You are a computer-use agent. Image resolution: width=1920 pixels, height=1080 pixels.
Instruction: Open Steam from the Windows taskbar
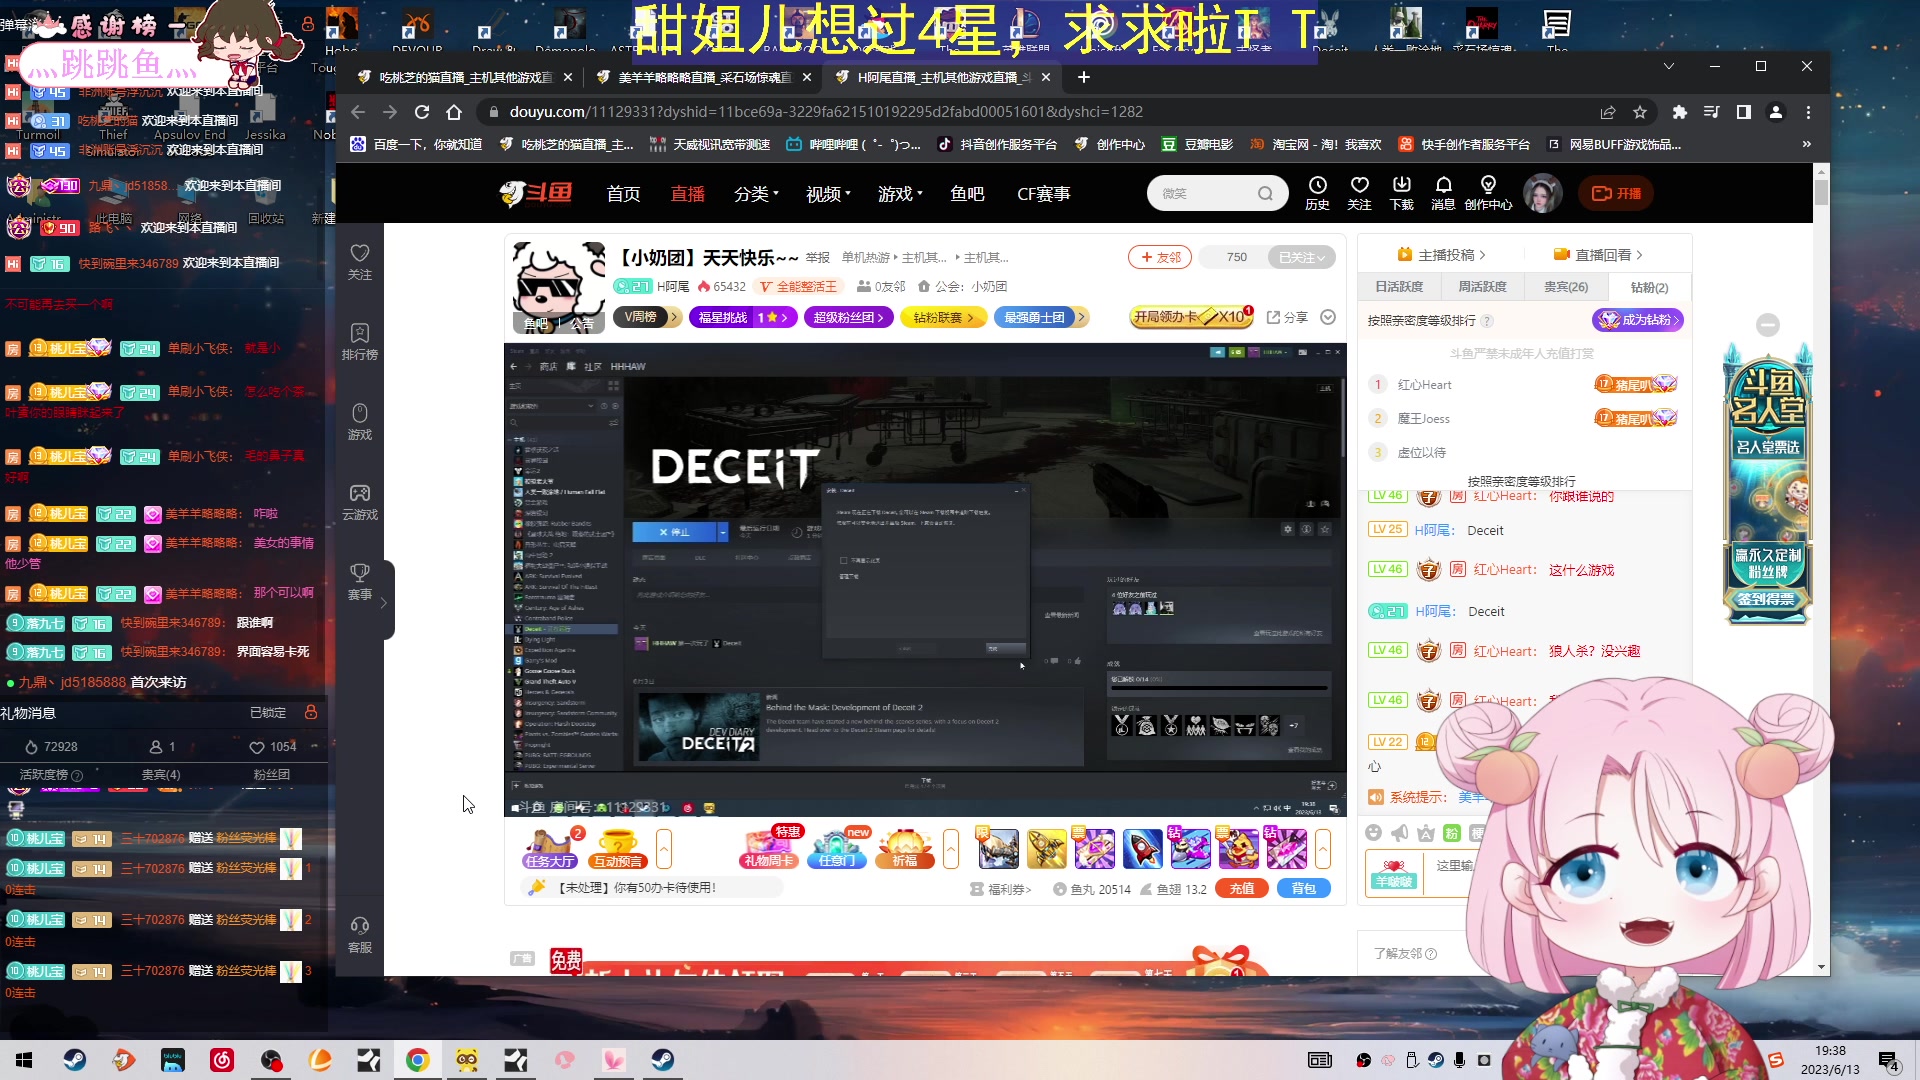75,1060
